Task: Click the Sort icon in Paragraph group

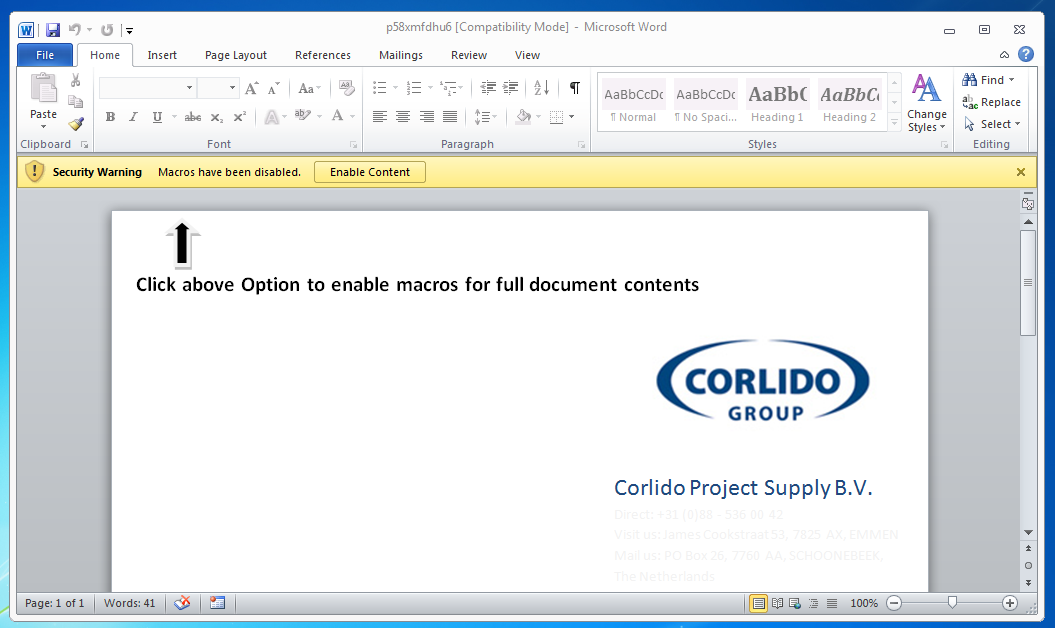Action: [541, 88]
